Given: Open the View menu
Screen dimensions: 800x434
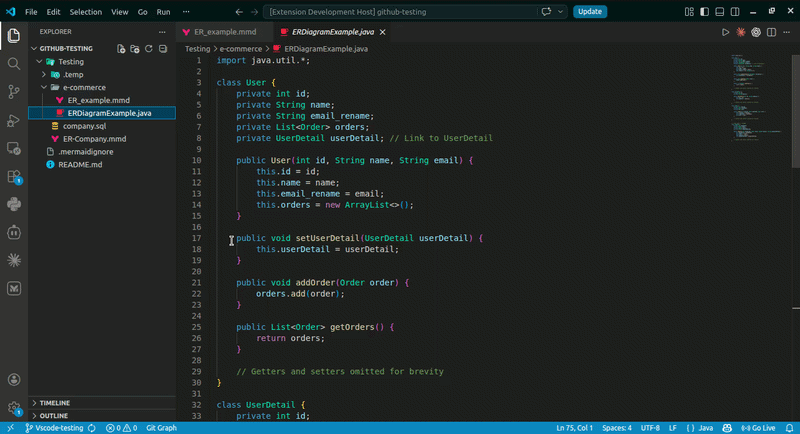Looking at the screenshot, I should (119, 12).
